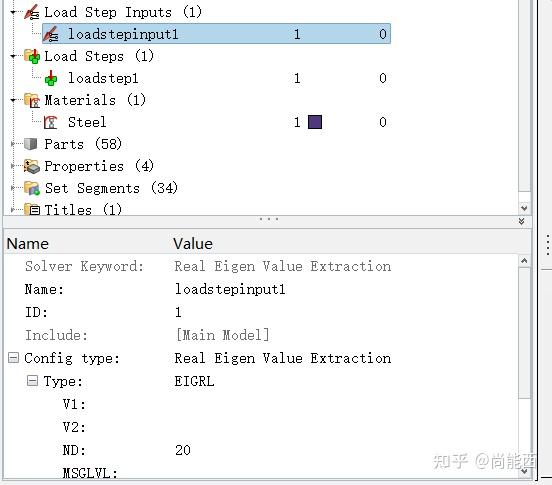Click the double-chevron panel collapse button
The height and width of the screenshot is (485, 552).
[522, 221]
